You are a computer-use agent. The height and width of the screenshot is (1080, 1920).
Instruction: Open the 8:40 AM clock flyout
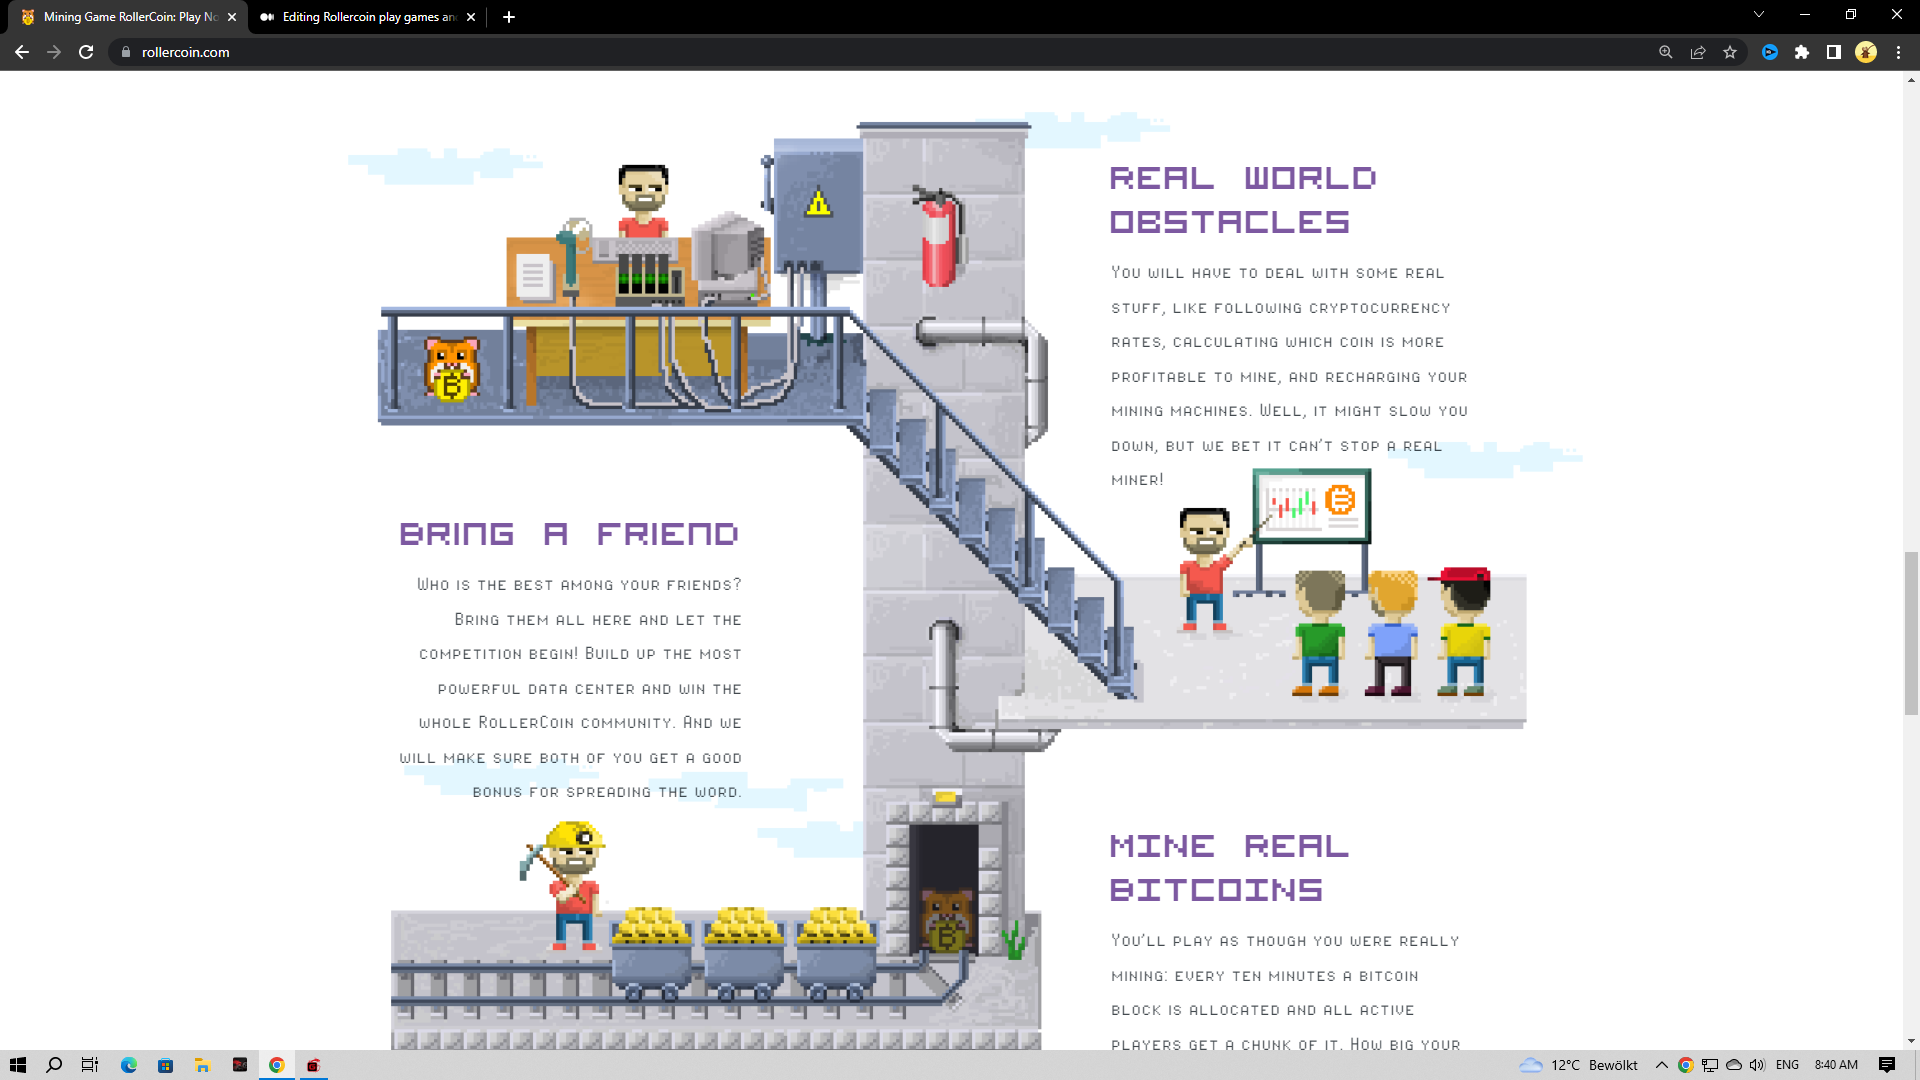coord(1836,1065)
